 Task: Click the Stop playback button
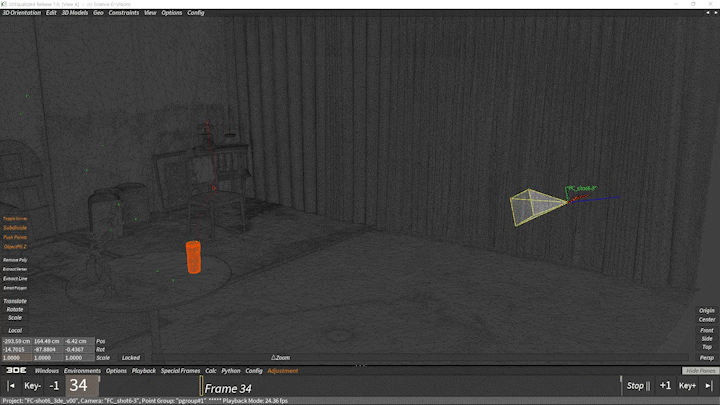click(x=638, y=386)
